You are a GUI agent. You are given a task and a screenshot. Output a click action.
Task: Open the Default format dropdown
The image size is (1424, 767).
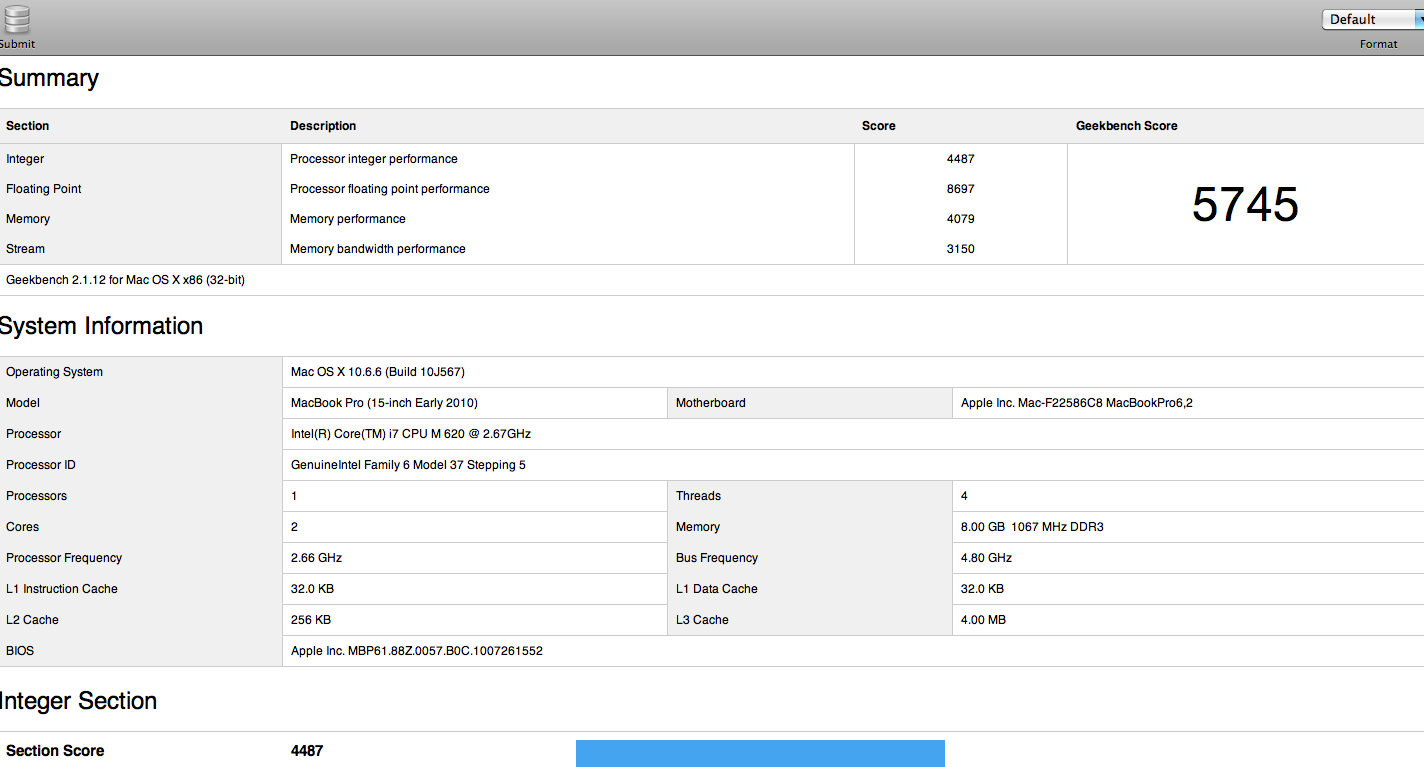[1372, 19]
